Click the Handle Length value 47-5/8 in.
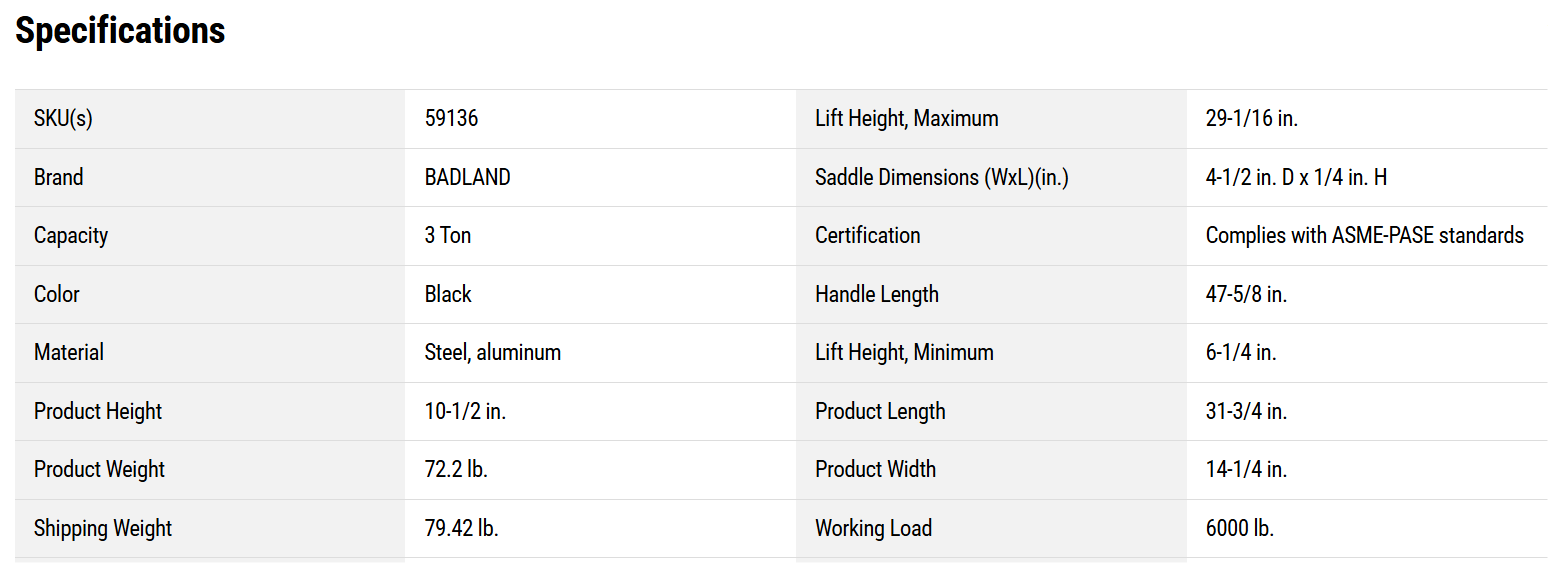The width and height of the screenshot is (1548, 563). click(1246, 294)
